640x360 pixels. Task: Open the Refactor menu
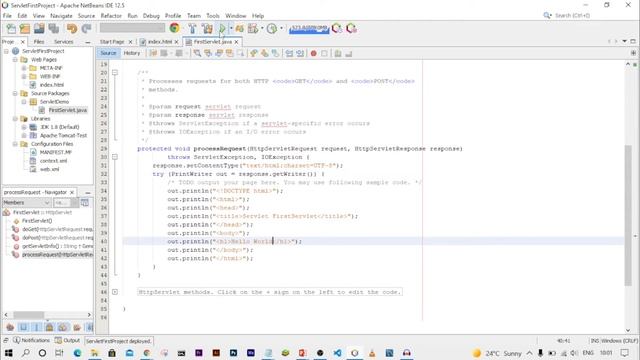(x=111, y=16)
